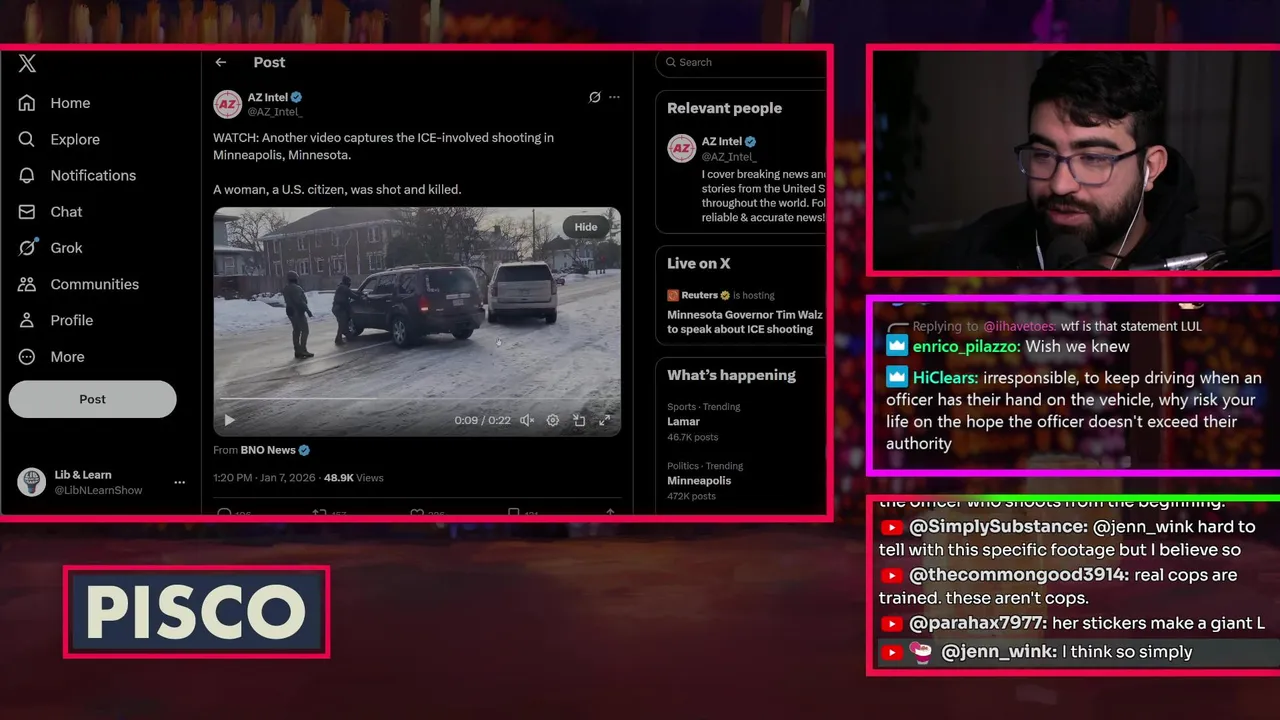Click the Explore magnifier icon
Image resolution: width=1280 pixels, height=720 pixels.
[x=27, y=139]
